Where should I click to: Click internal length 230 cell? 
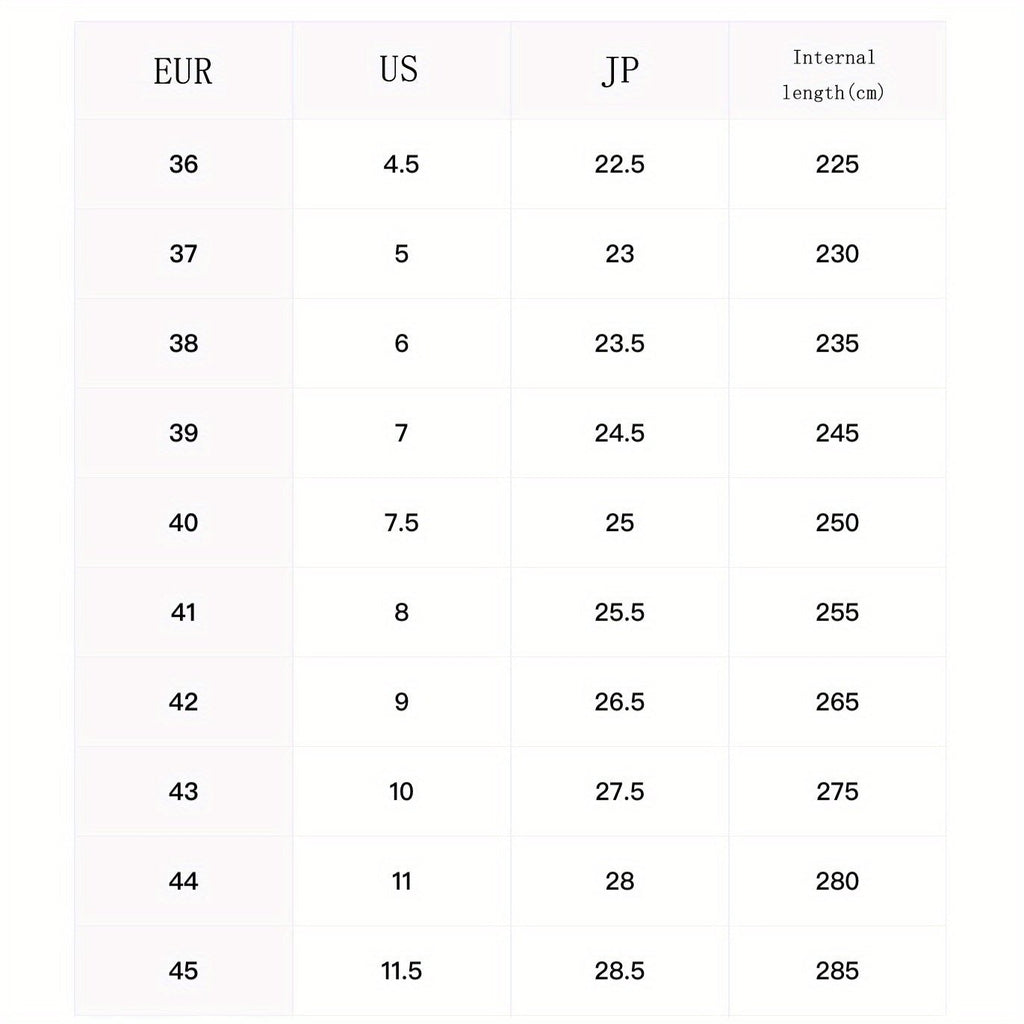837,254
